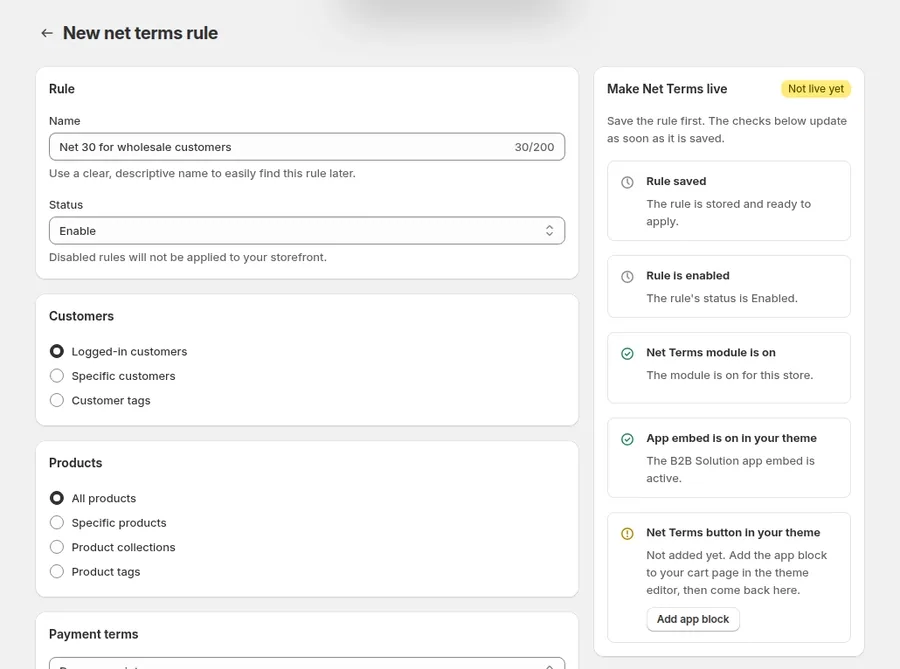Click the Products section heading
The width and height of the screenshot is (900, 669).
click(x=76, y=463)
